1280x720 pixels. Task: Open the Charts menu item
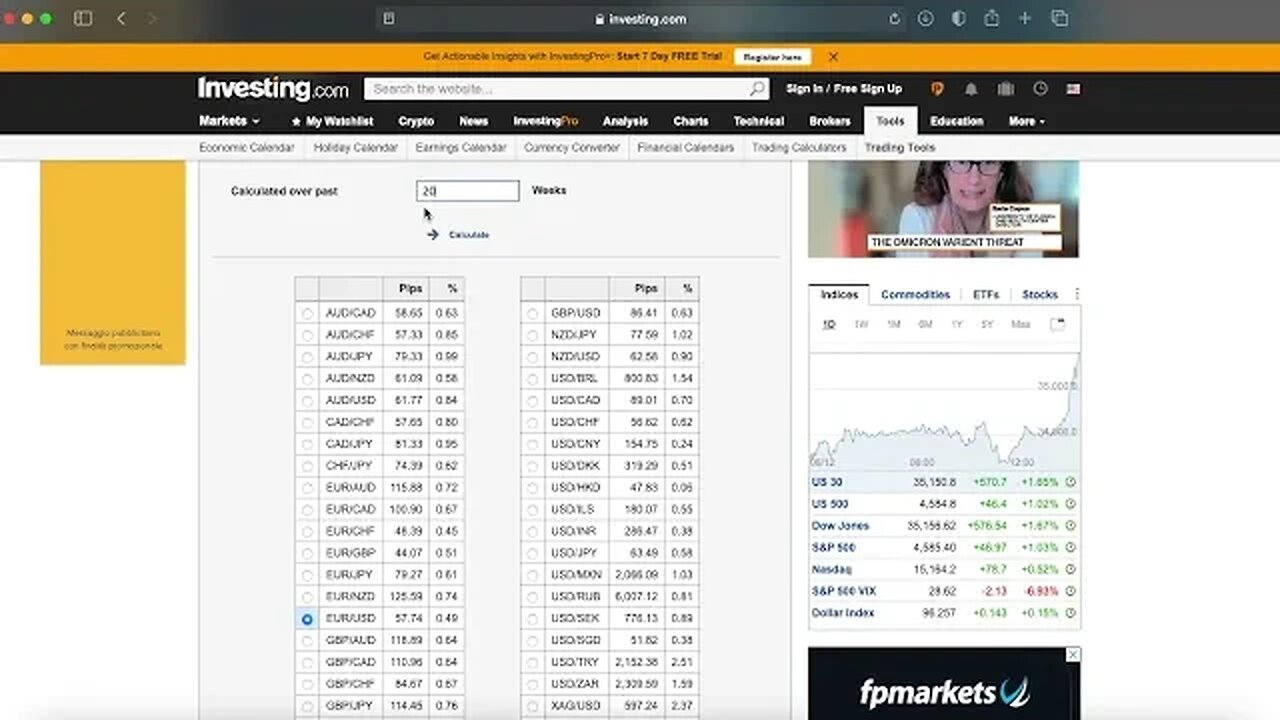[x=691, y=121]
